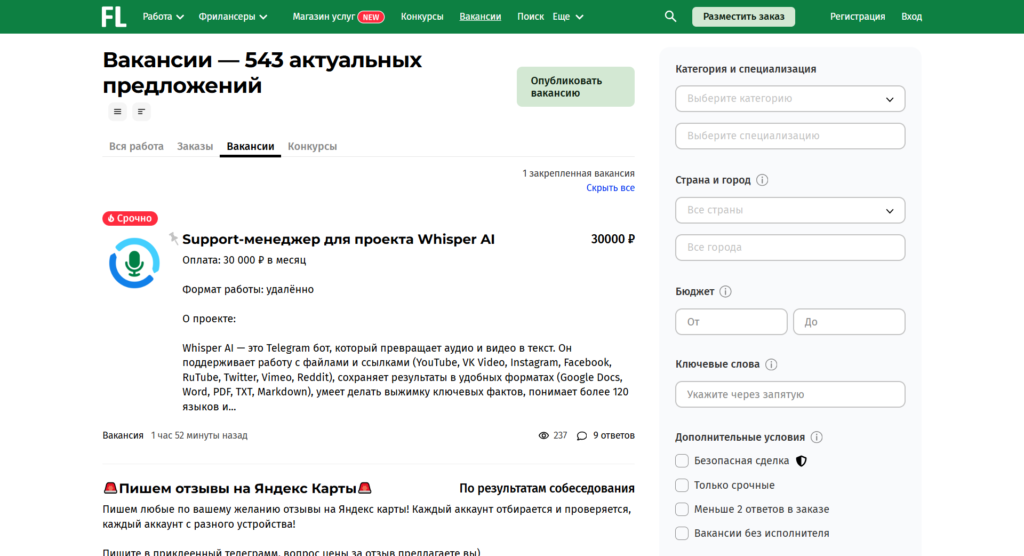
Task: Click the 1 час 52 минуты назад timestamp
Action: point(199,436)
